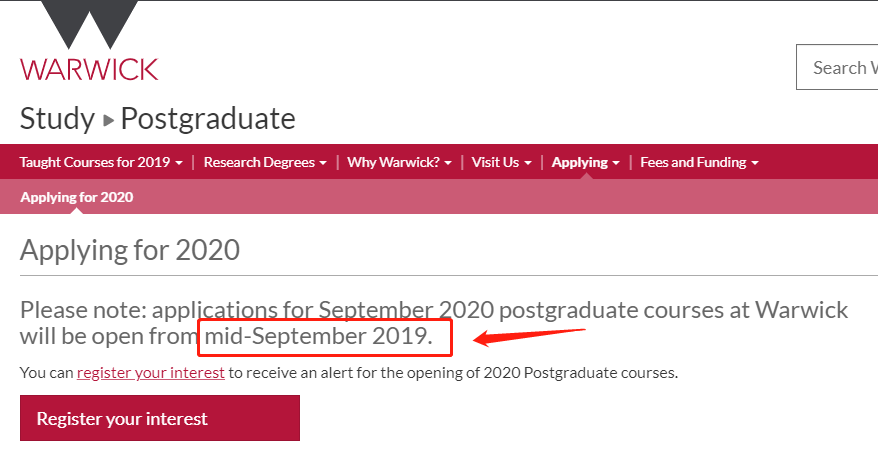878x463 pixels.
Task: Open the Research Degrees menu
Action: [259, 162]
